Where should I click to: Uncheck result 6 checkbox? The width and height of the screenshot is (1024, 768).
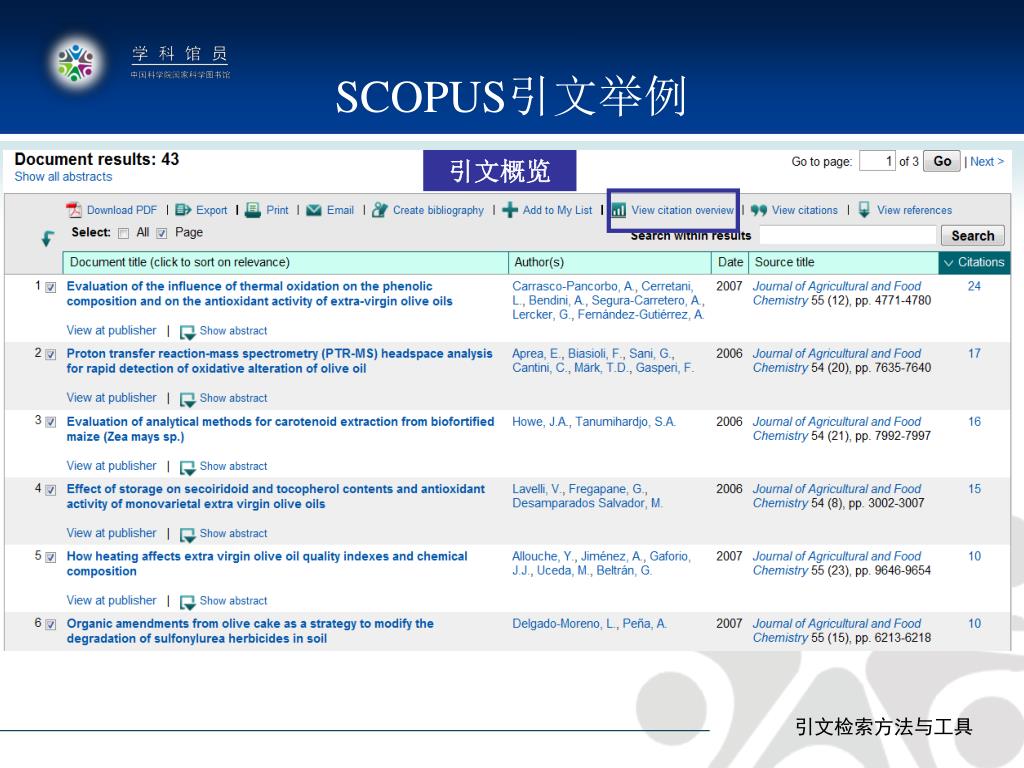[x=51, y=624]
